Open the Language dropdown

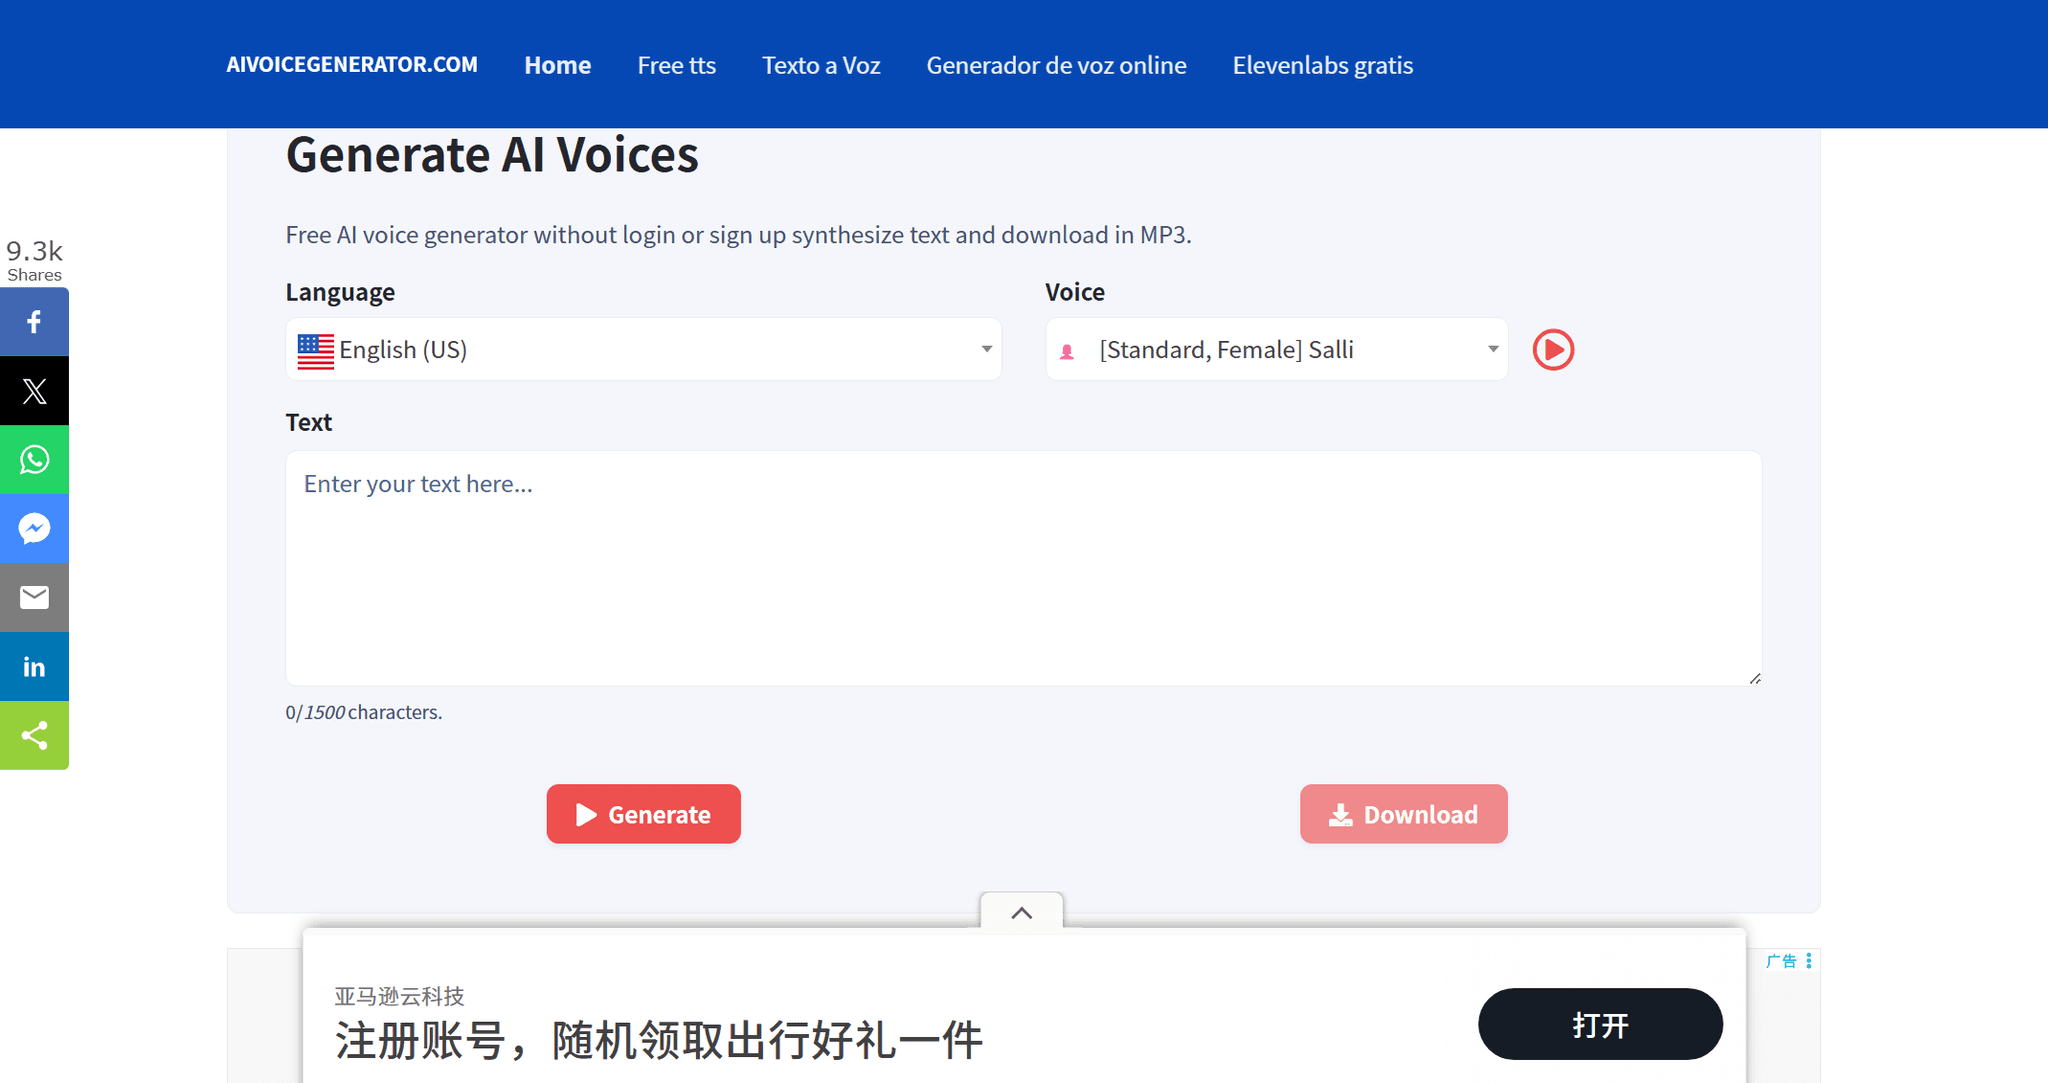(642, 349)
